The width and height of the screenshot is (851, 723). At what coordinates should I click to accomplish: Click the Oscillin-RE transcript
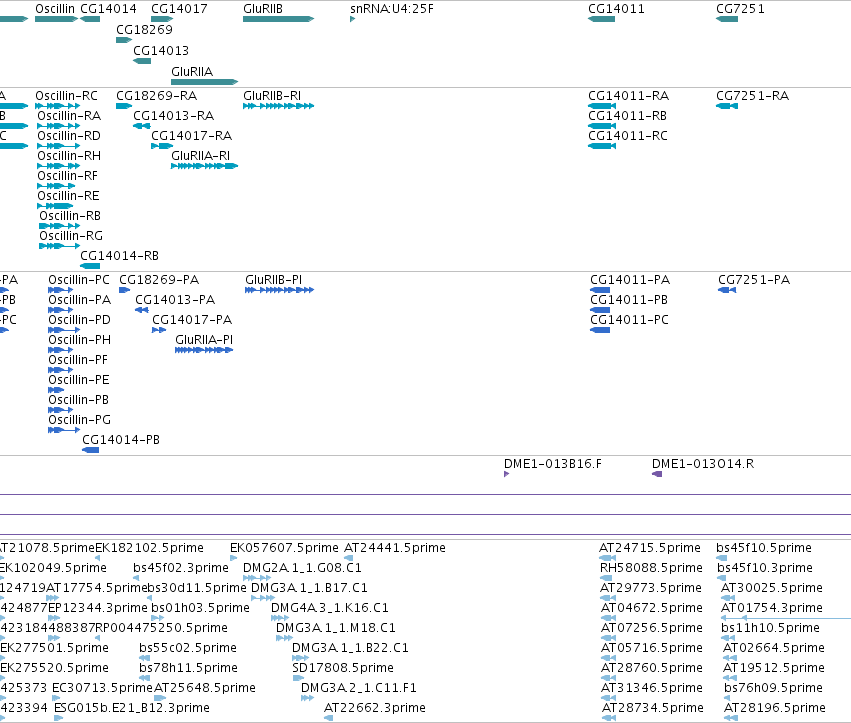click(x=55, y=206)
